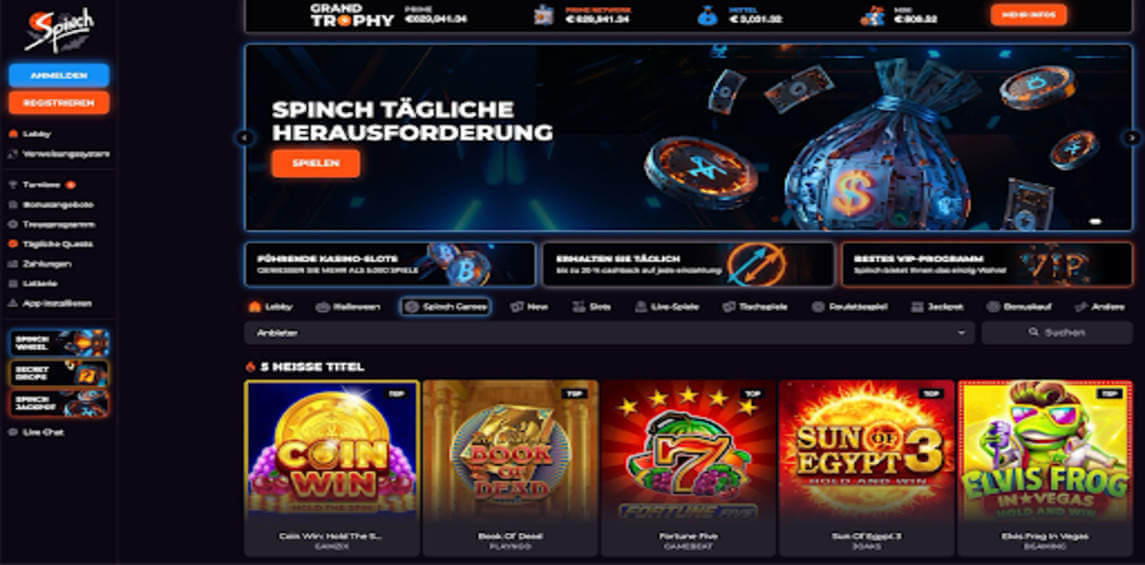Show the previous banner slide
1145x565 pixels.
click(x=245, y=137)
